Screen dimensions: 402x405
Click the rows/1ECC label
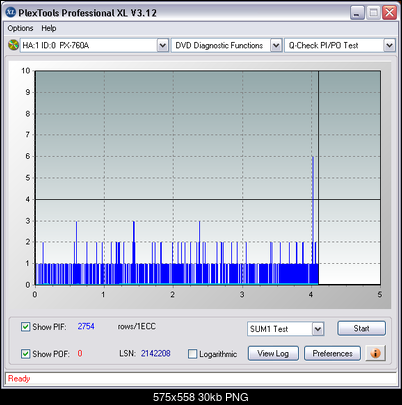137,326
